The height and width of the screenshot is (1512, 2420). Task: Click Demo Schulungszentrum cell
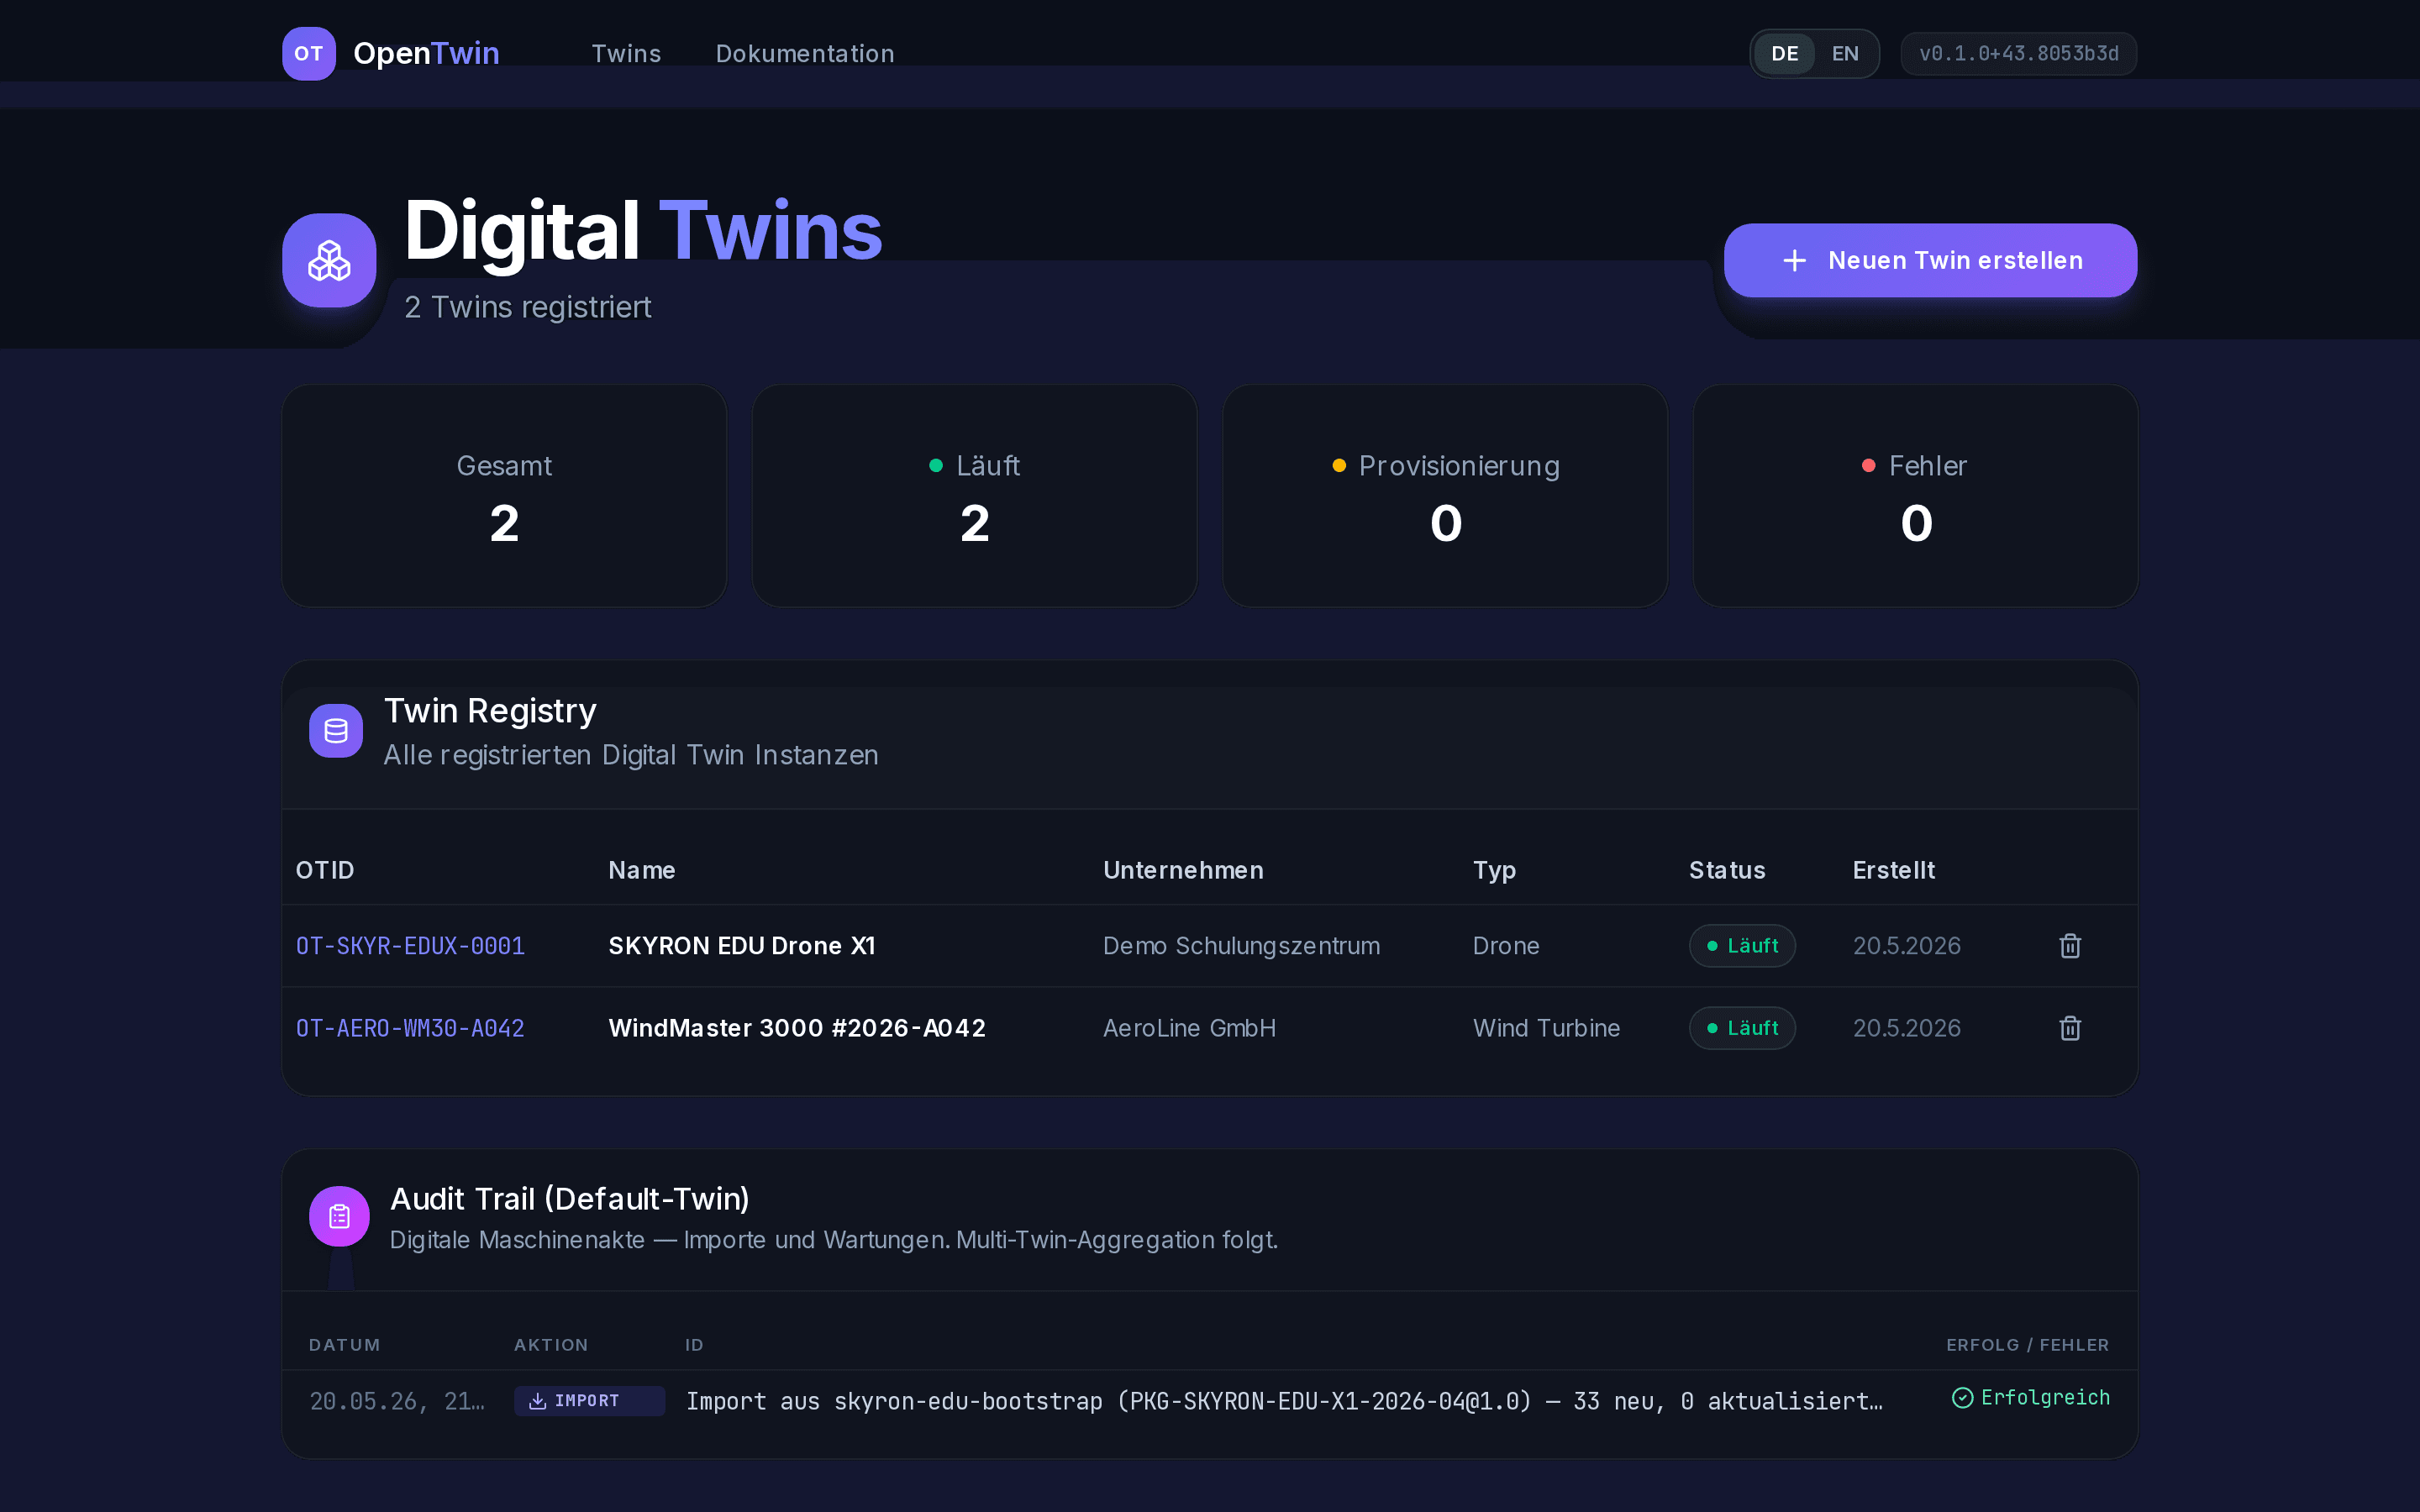1241,946
